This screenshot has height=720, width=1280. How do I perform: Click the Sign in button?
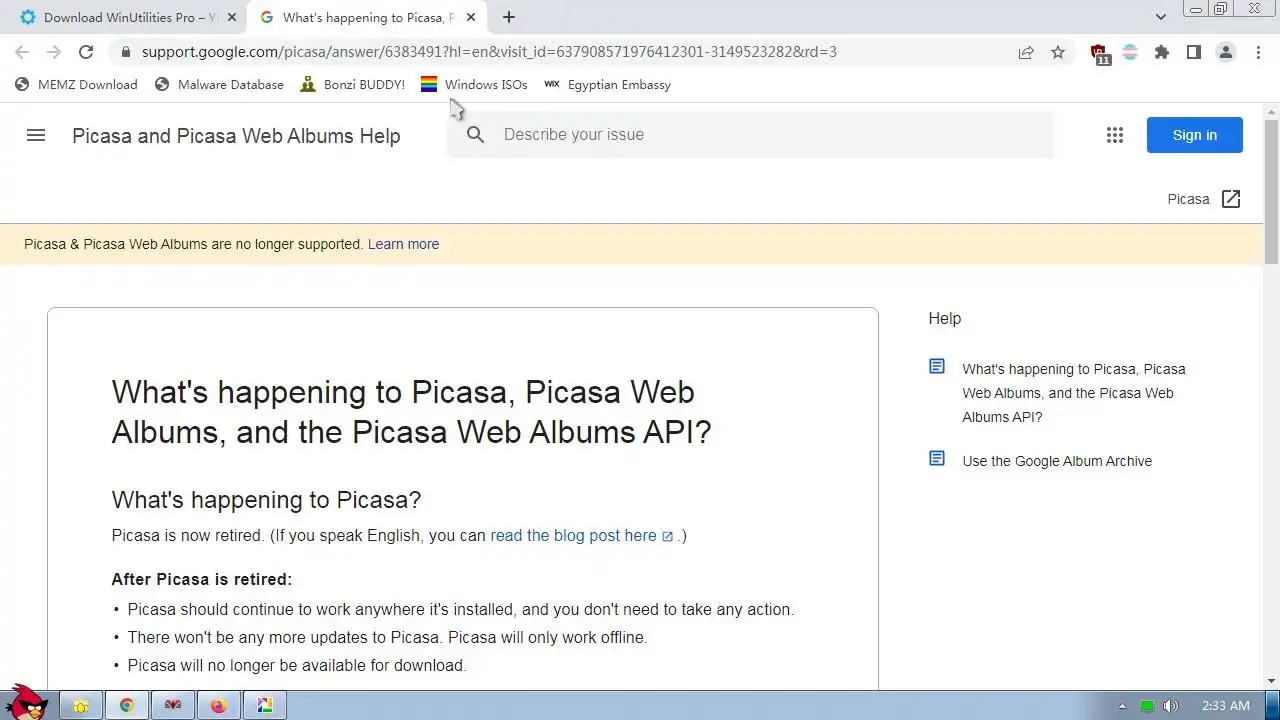coord(1195,135)
